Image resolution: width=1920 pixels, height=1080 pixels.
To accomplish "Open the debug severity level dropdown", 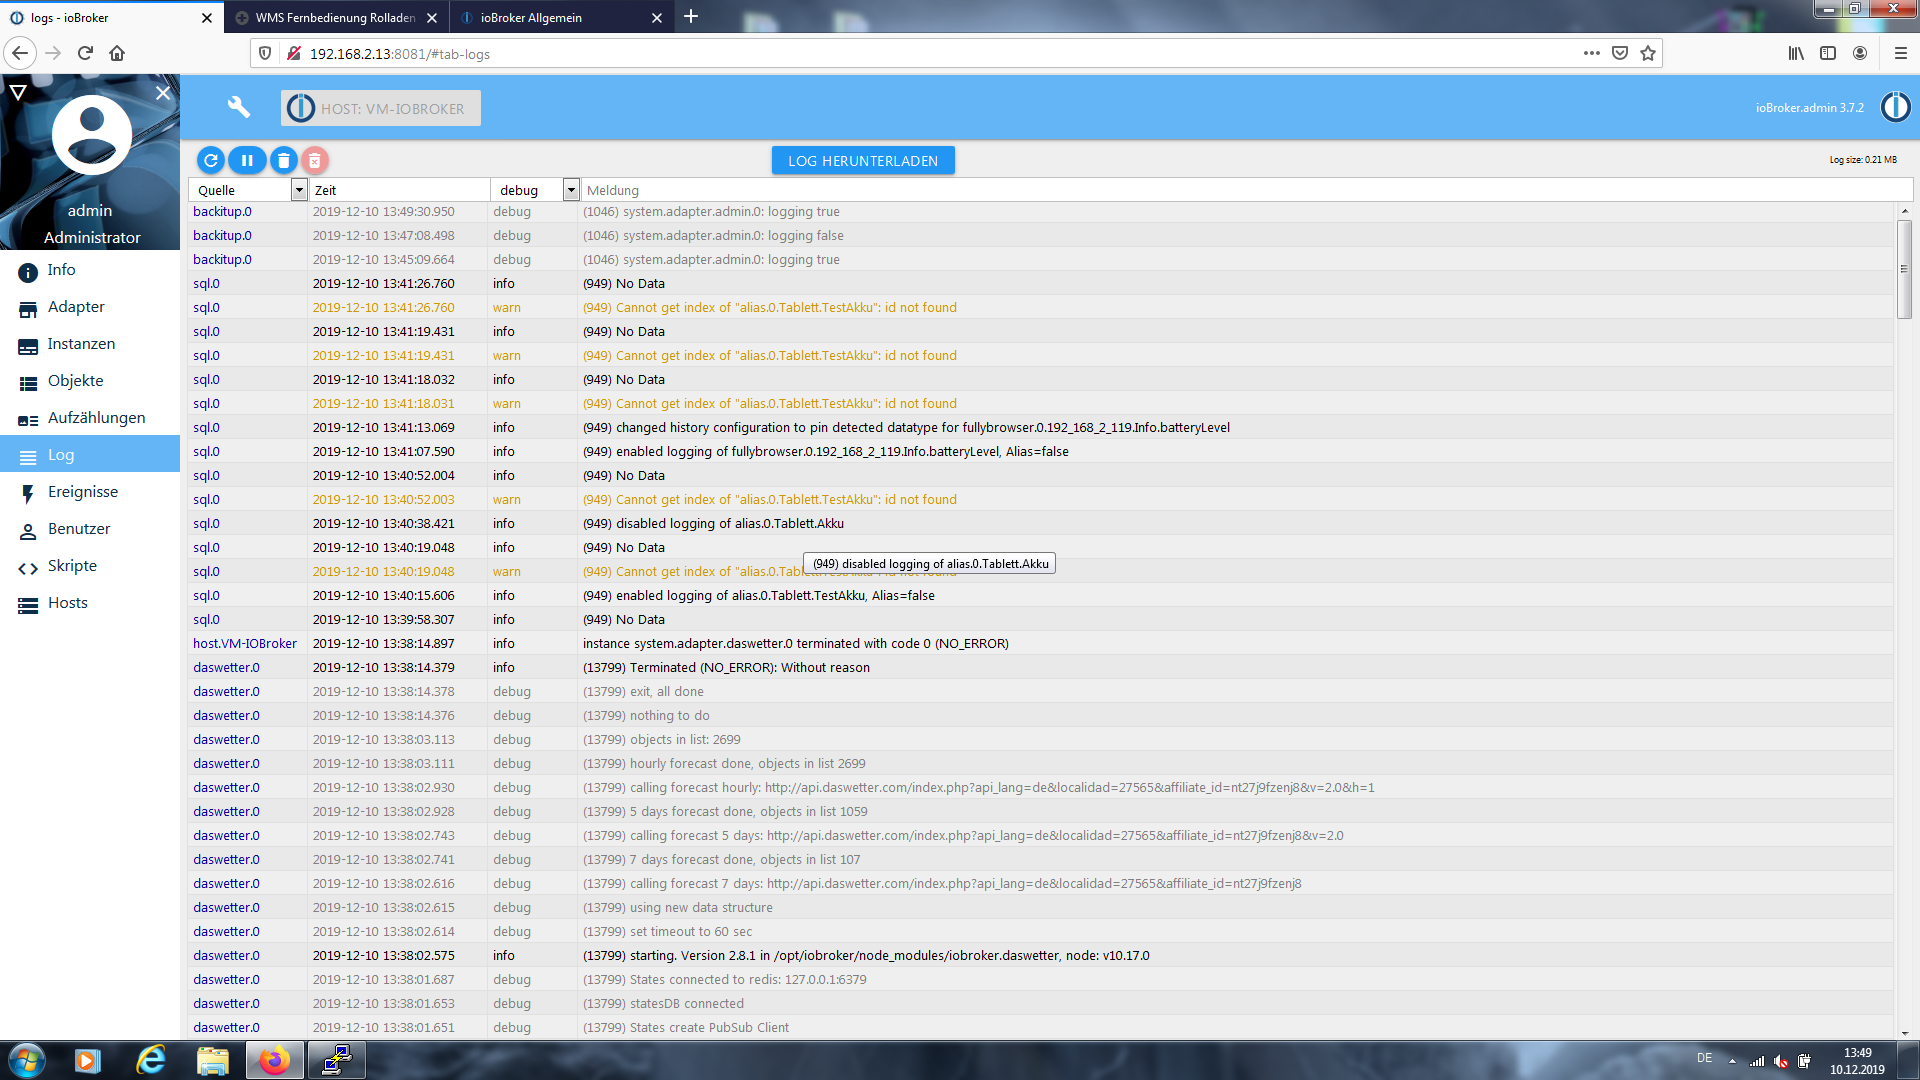I will point(571,190).
